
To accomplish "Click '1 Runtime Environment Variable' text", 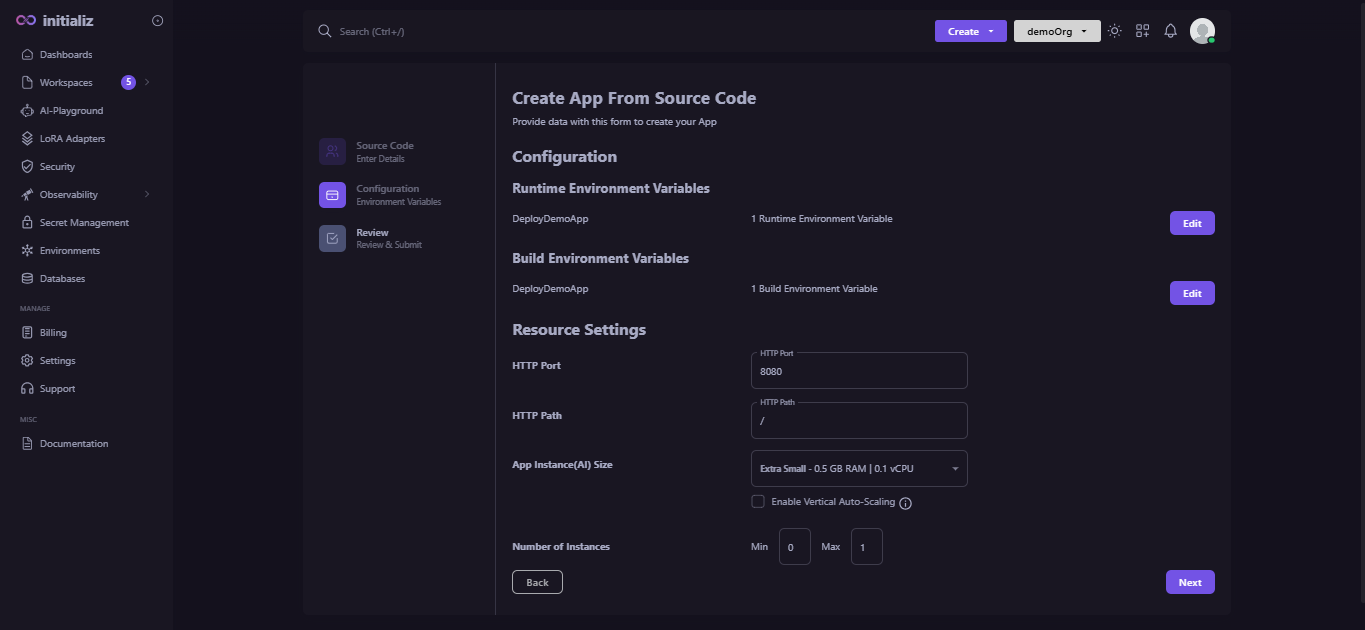I will 821,219.
